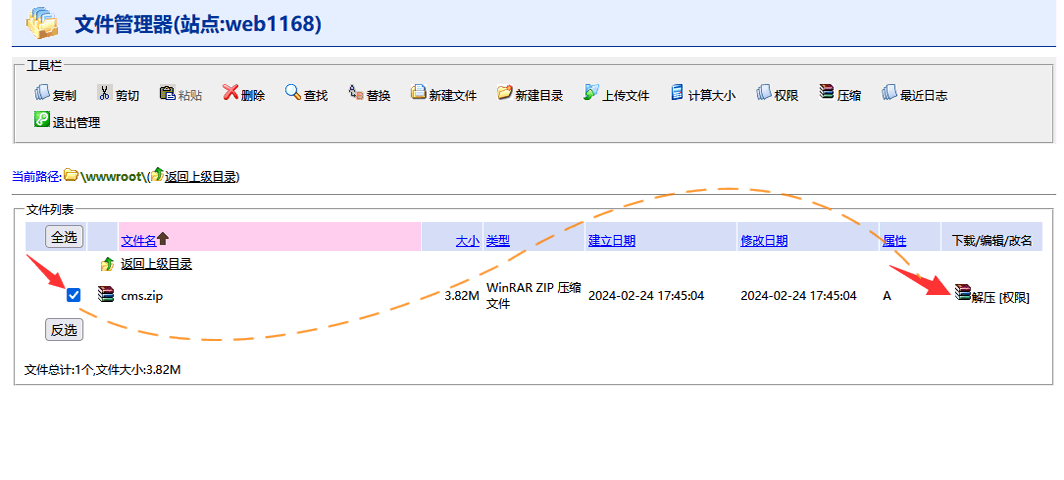Uncheck the cms.zip checkbox
Screen dimensions: 1064x480
click(73, 295)
